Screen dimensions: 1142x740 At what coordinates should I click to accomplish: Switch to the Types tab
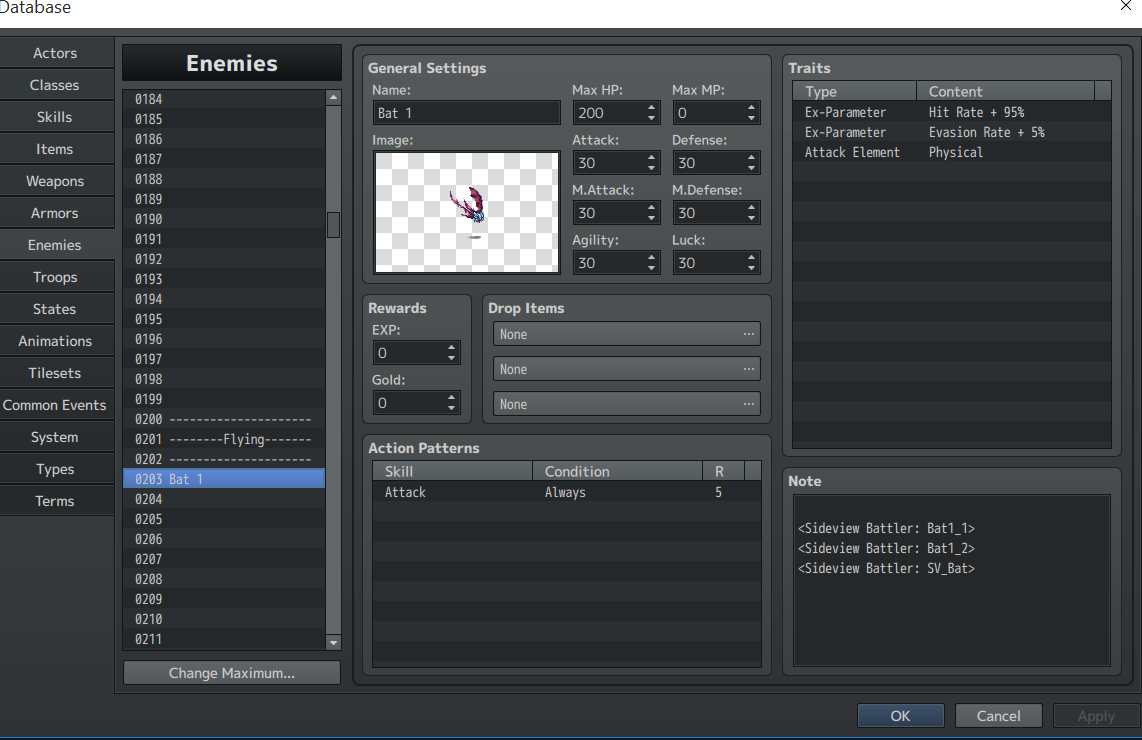(56, 470)
